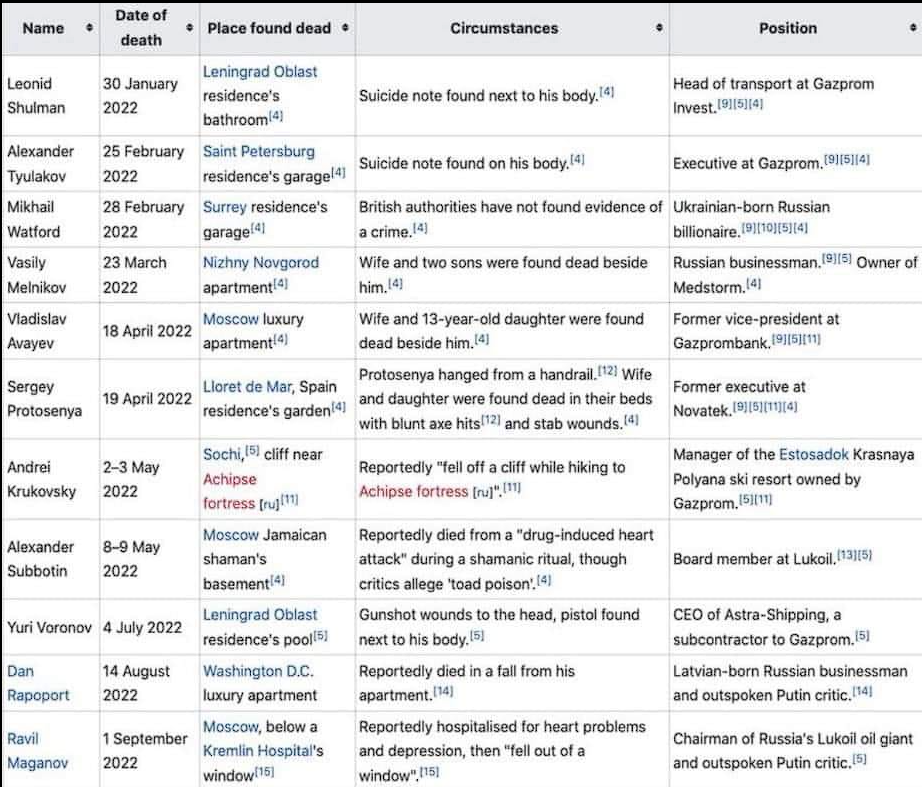Sort by Position column arrows
The height and width of the screenshot is (787, 922).
913,28
